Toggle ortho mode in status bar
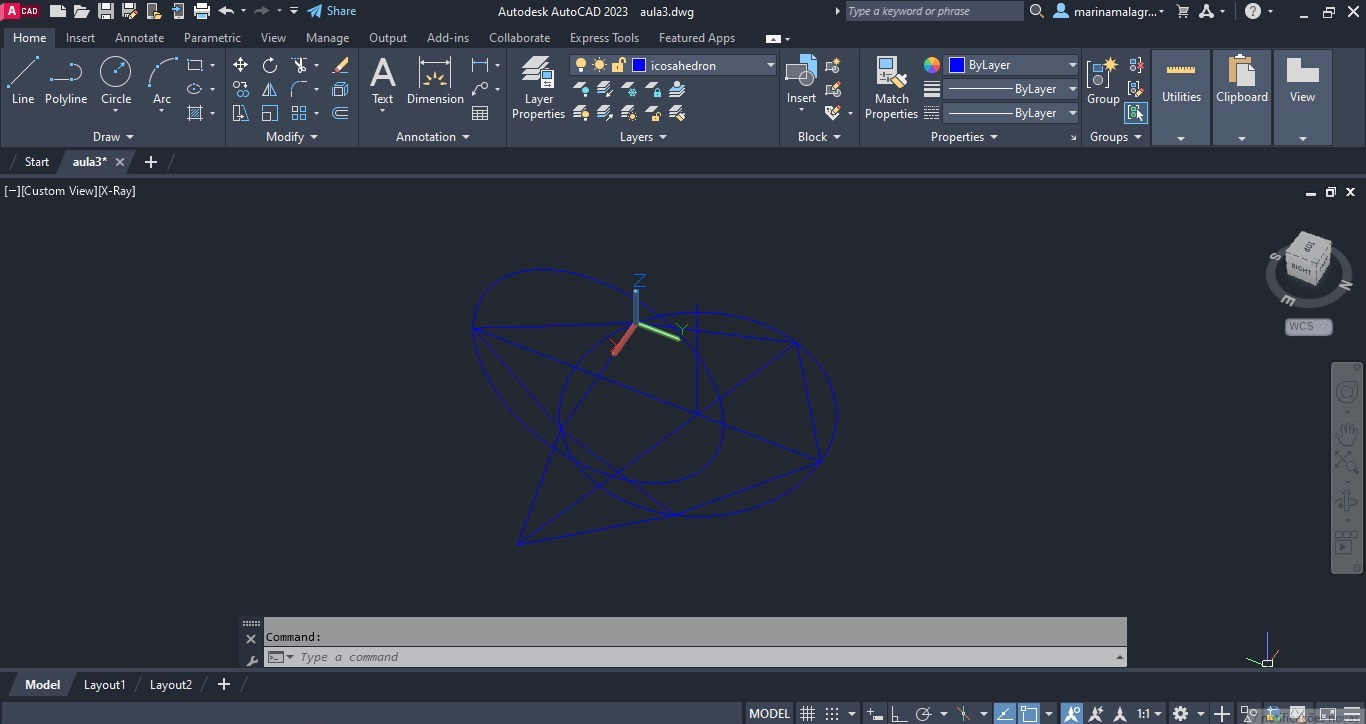This screenshot has height=724, width=1366. 899,714
